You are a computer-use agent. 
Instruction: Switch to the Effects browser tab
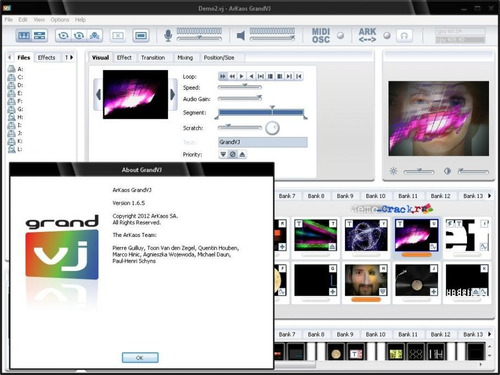[47, 58]
